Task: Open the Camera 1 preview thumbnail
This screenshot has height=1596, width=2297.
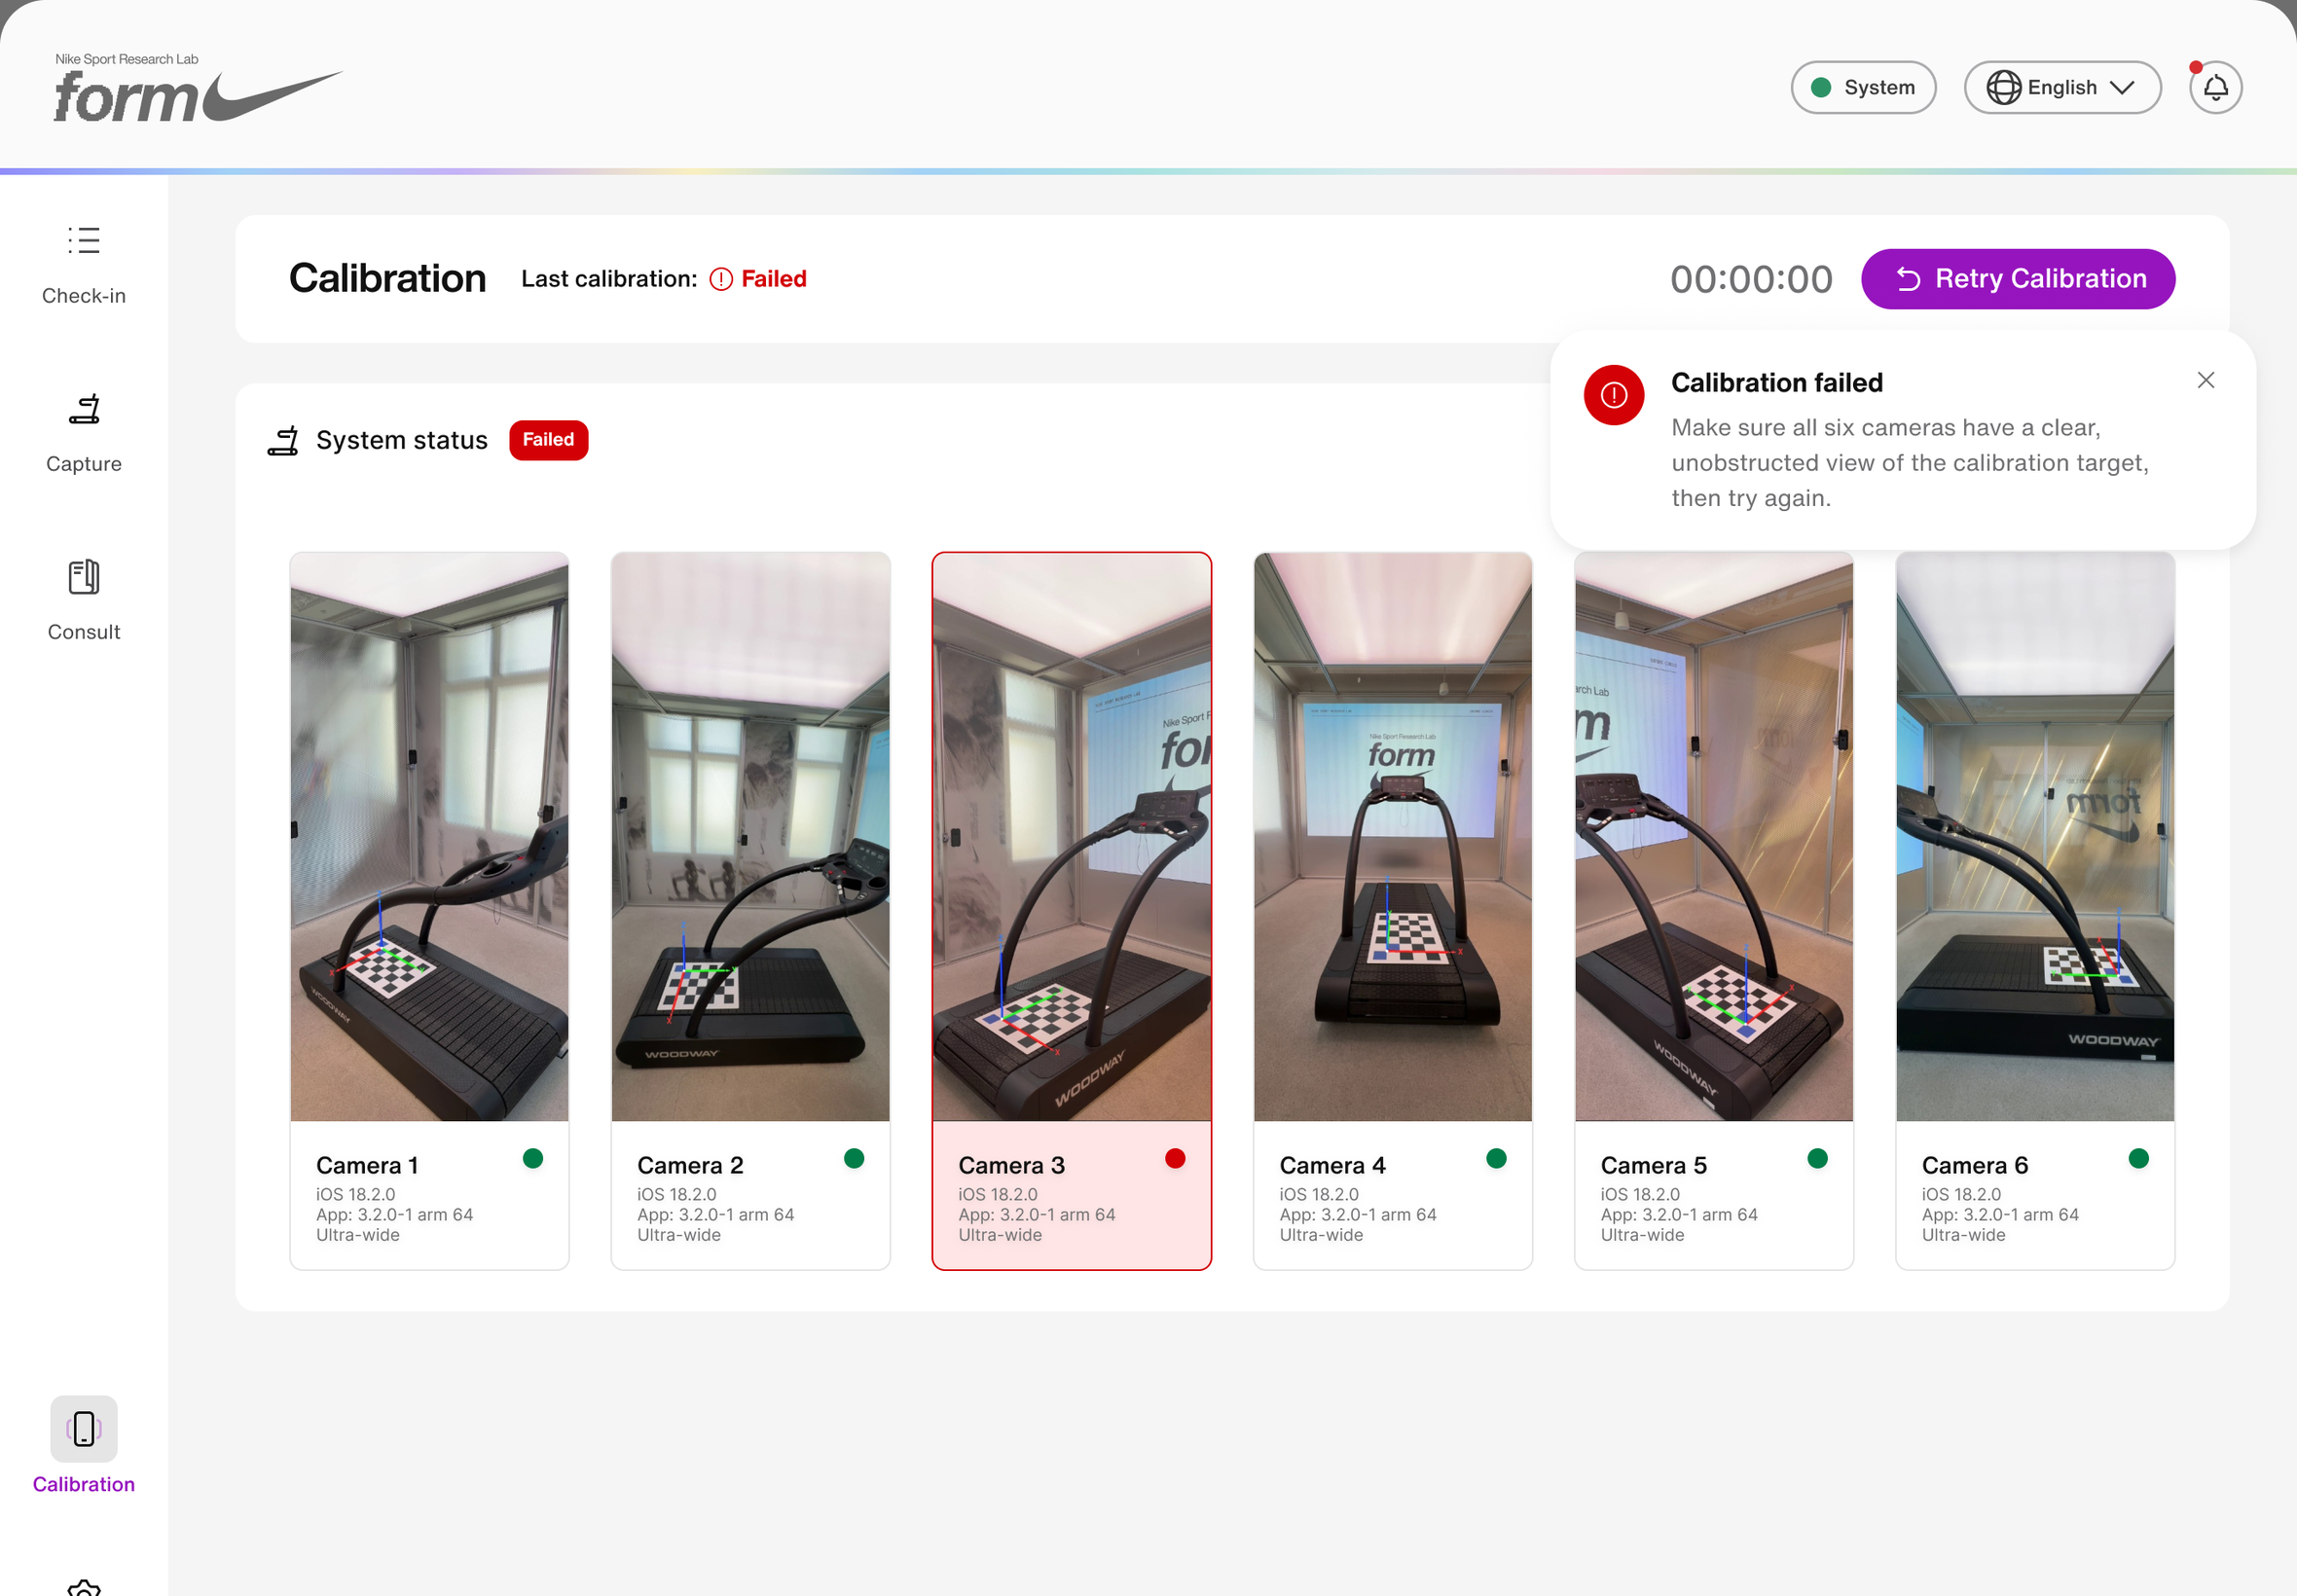Action: [x=429, y=837]
